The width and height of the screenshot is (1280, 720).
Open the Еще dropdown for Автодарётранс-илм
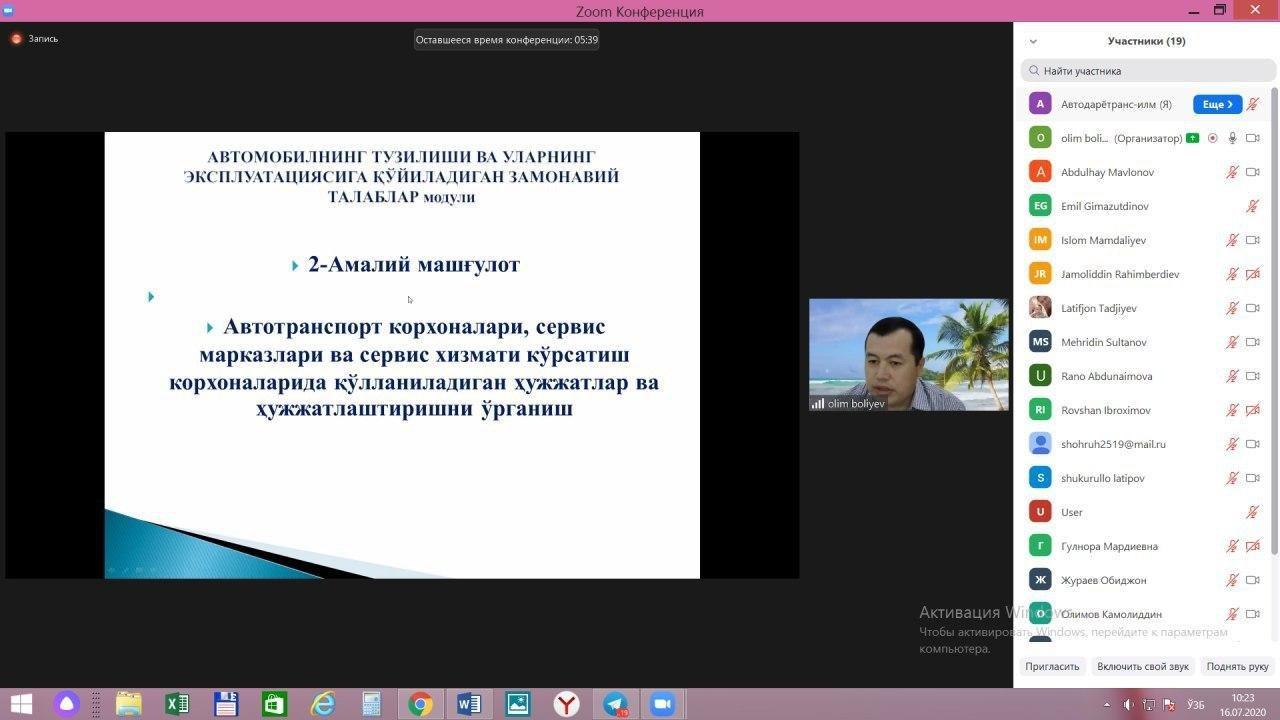pos(1217,104)
